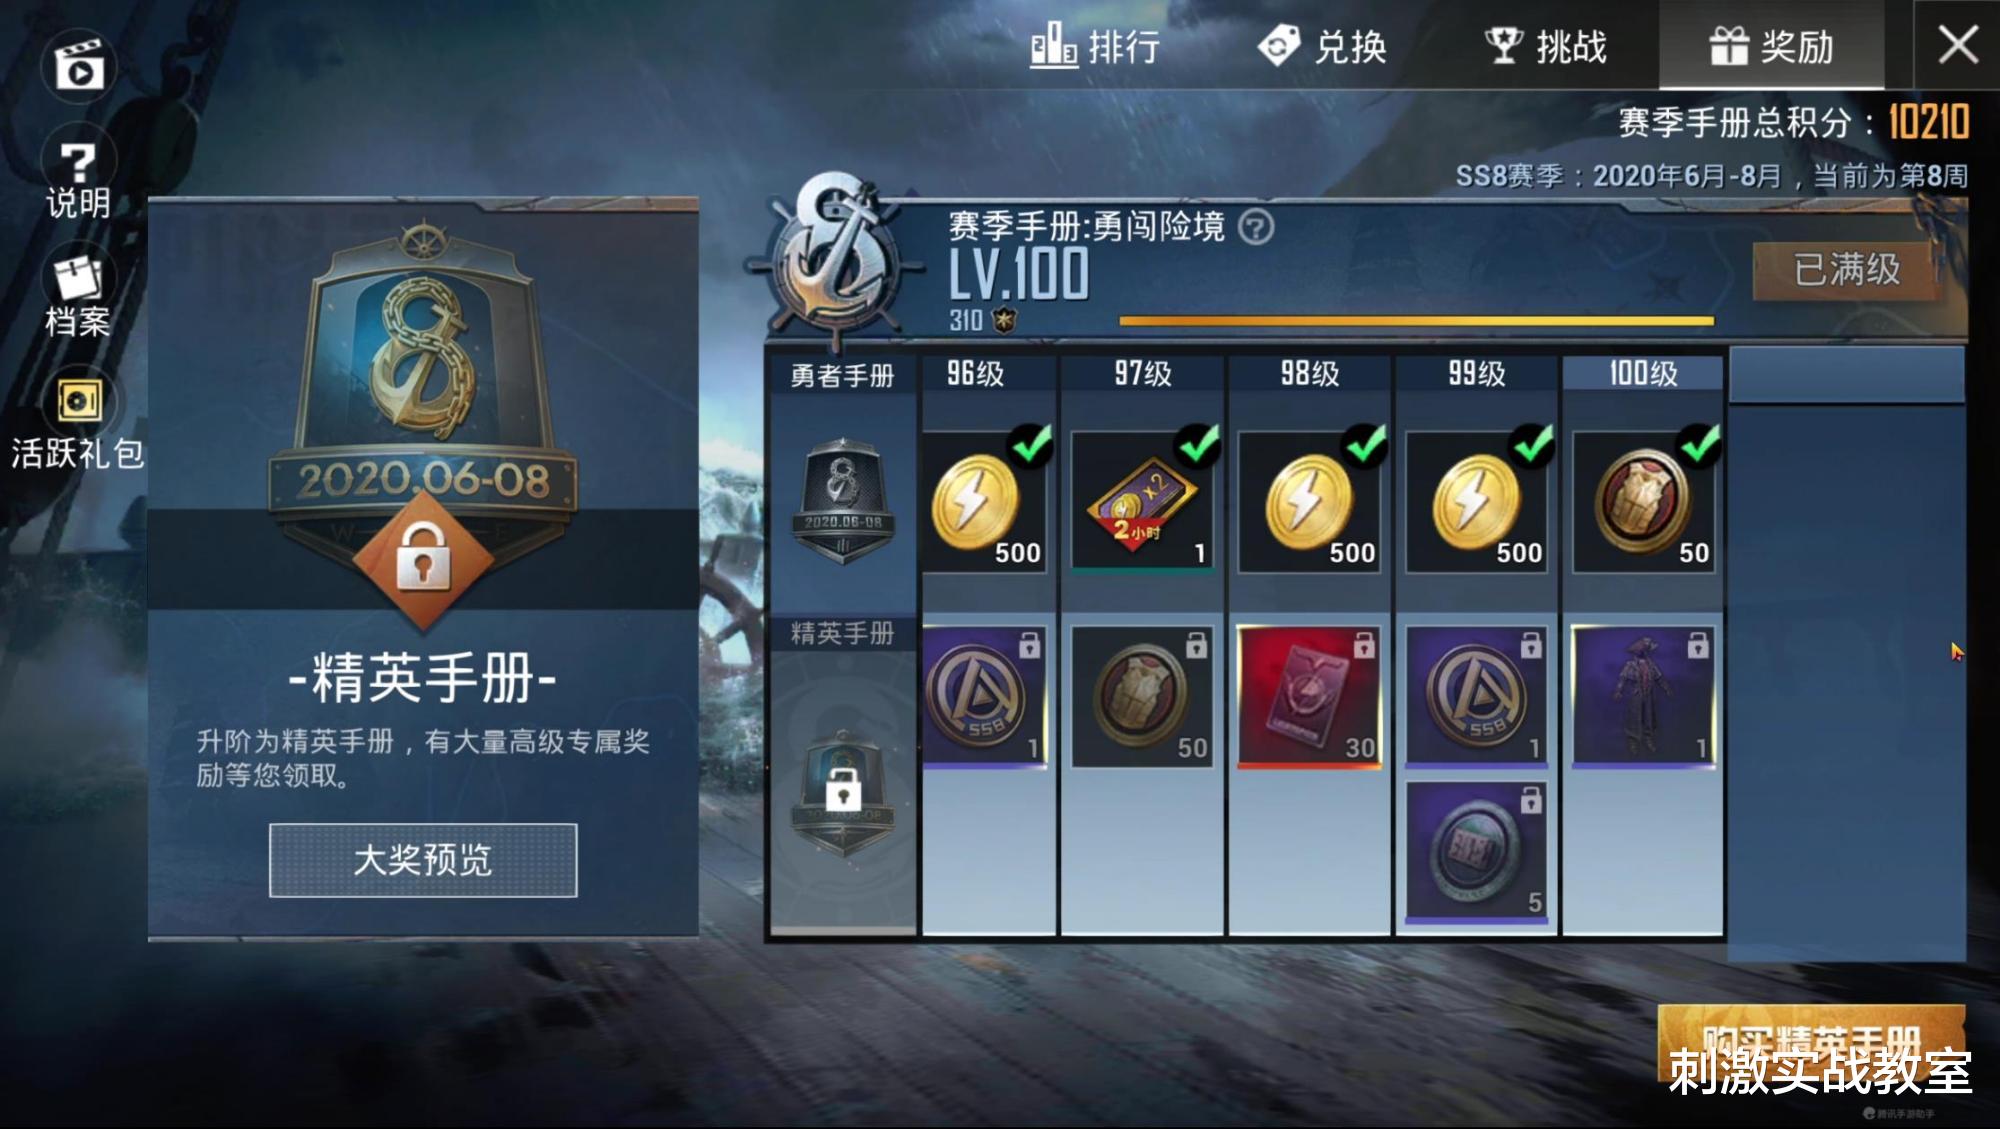Viewport: 2000px width, 1129px height.
Task: Click the help circle beside 赛季手册:勇闯险境
Action: [1256, 227]
